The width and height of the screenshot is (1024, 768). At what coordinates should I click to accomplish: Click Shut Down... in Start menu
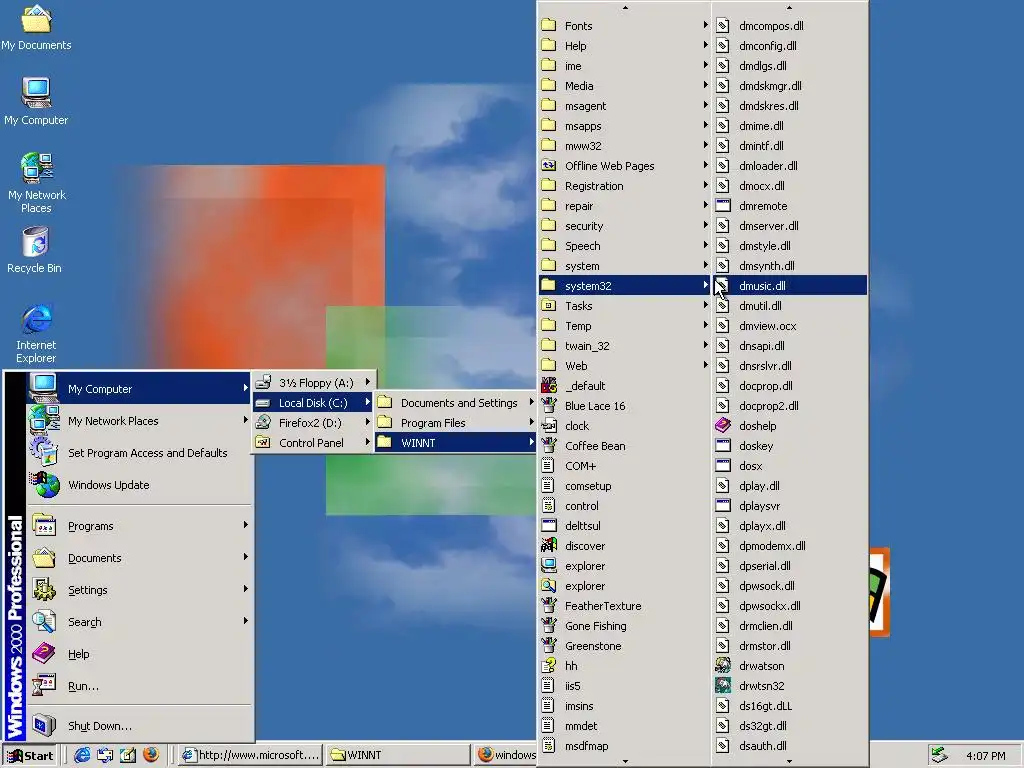pyautogui.click(x=138, y=726)
